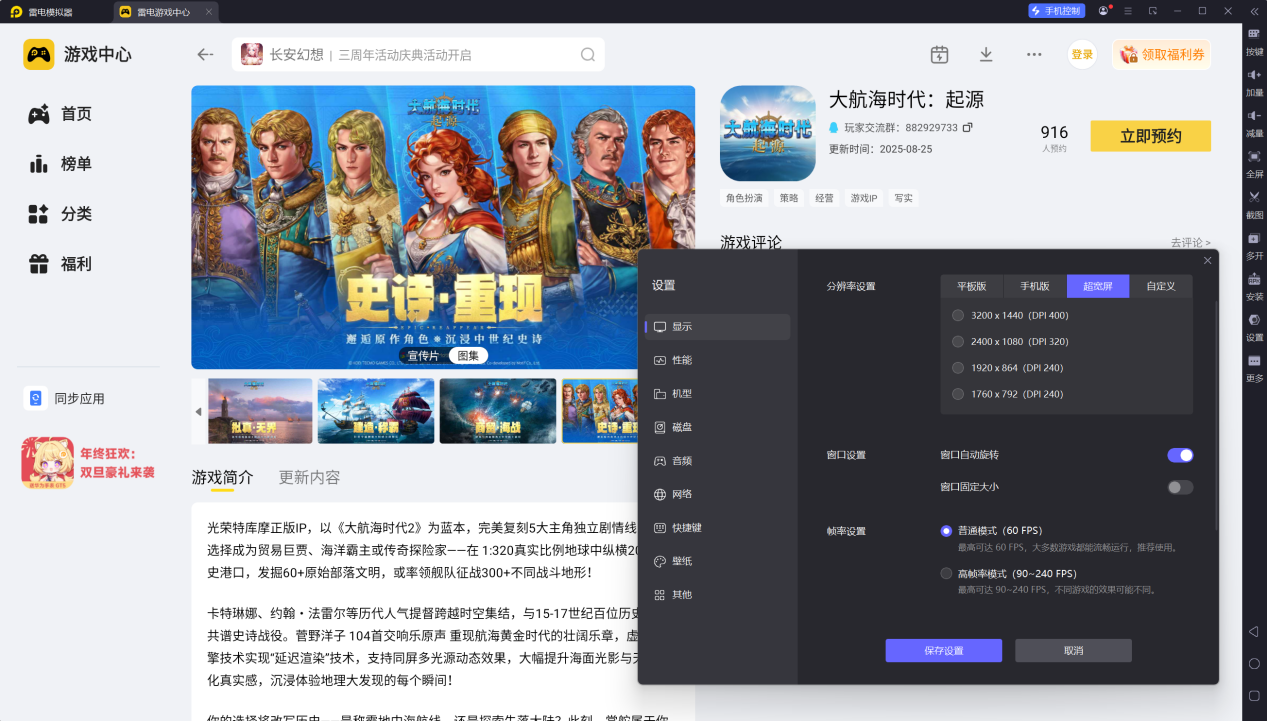
Task: Take a screenshot with 截图 scissors icon
Action: [1254, 205]
